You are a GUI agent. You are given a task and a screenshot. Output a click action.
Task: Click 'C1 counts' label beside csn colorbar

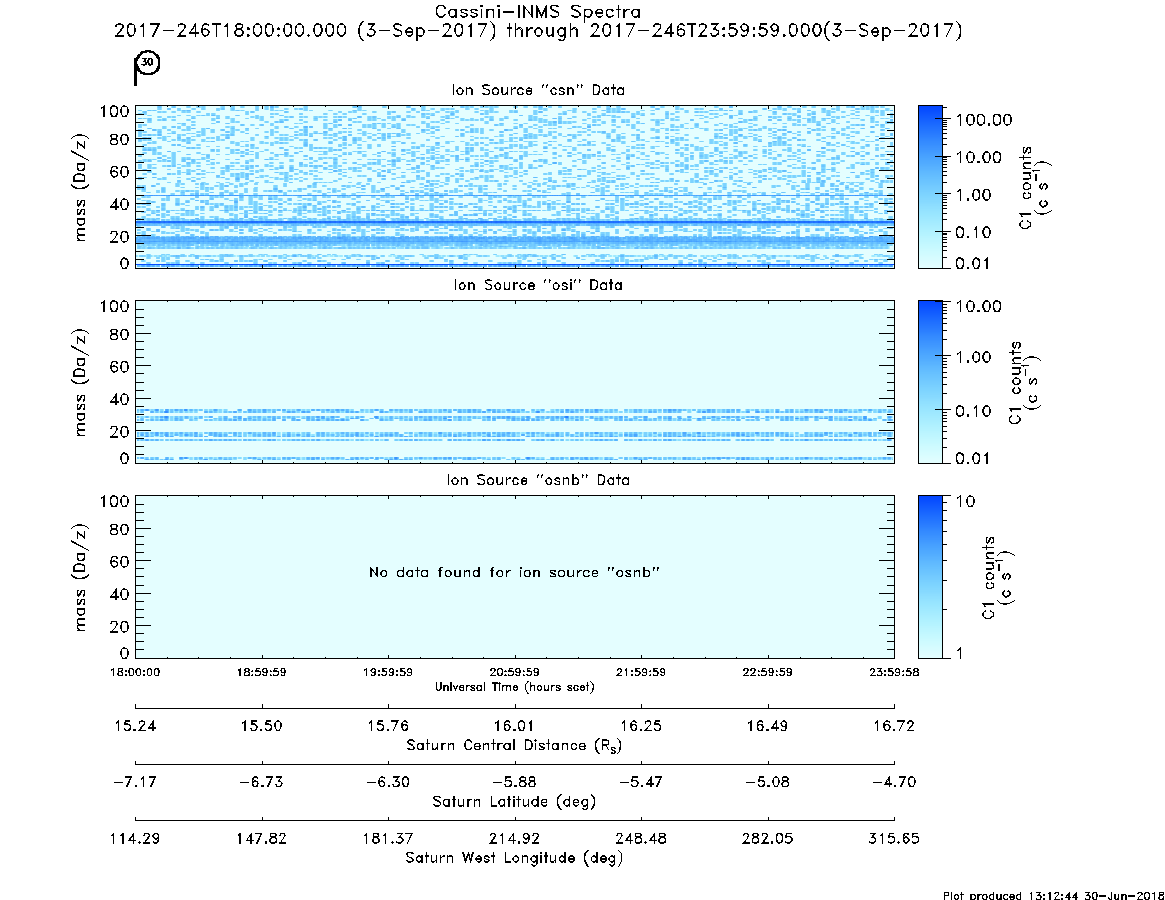tap(1025, 187)
